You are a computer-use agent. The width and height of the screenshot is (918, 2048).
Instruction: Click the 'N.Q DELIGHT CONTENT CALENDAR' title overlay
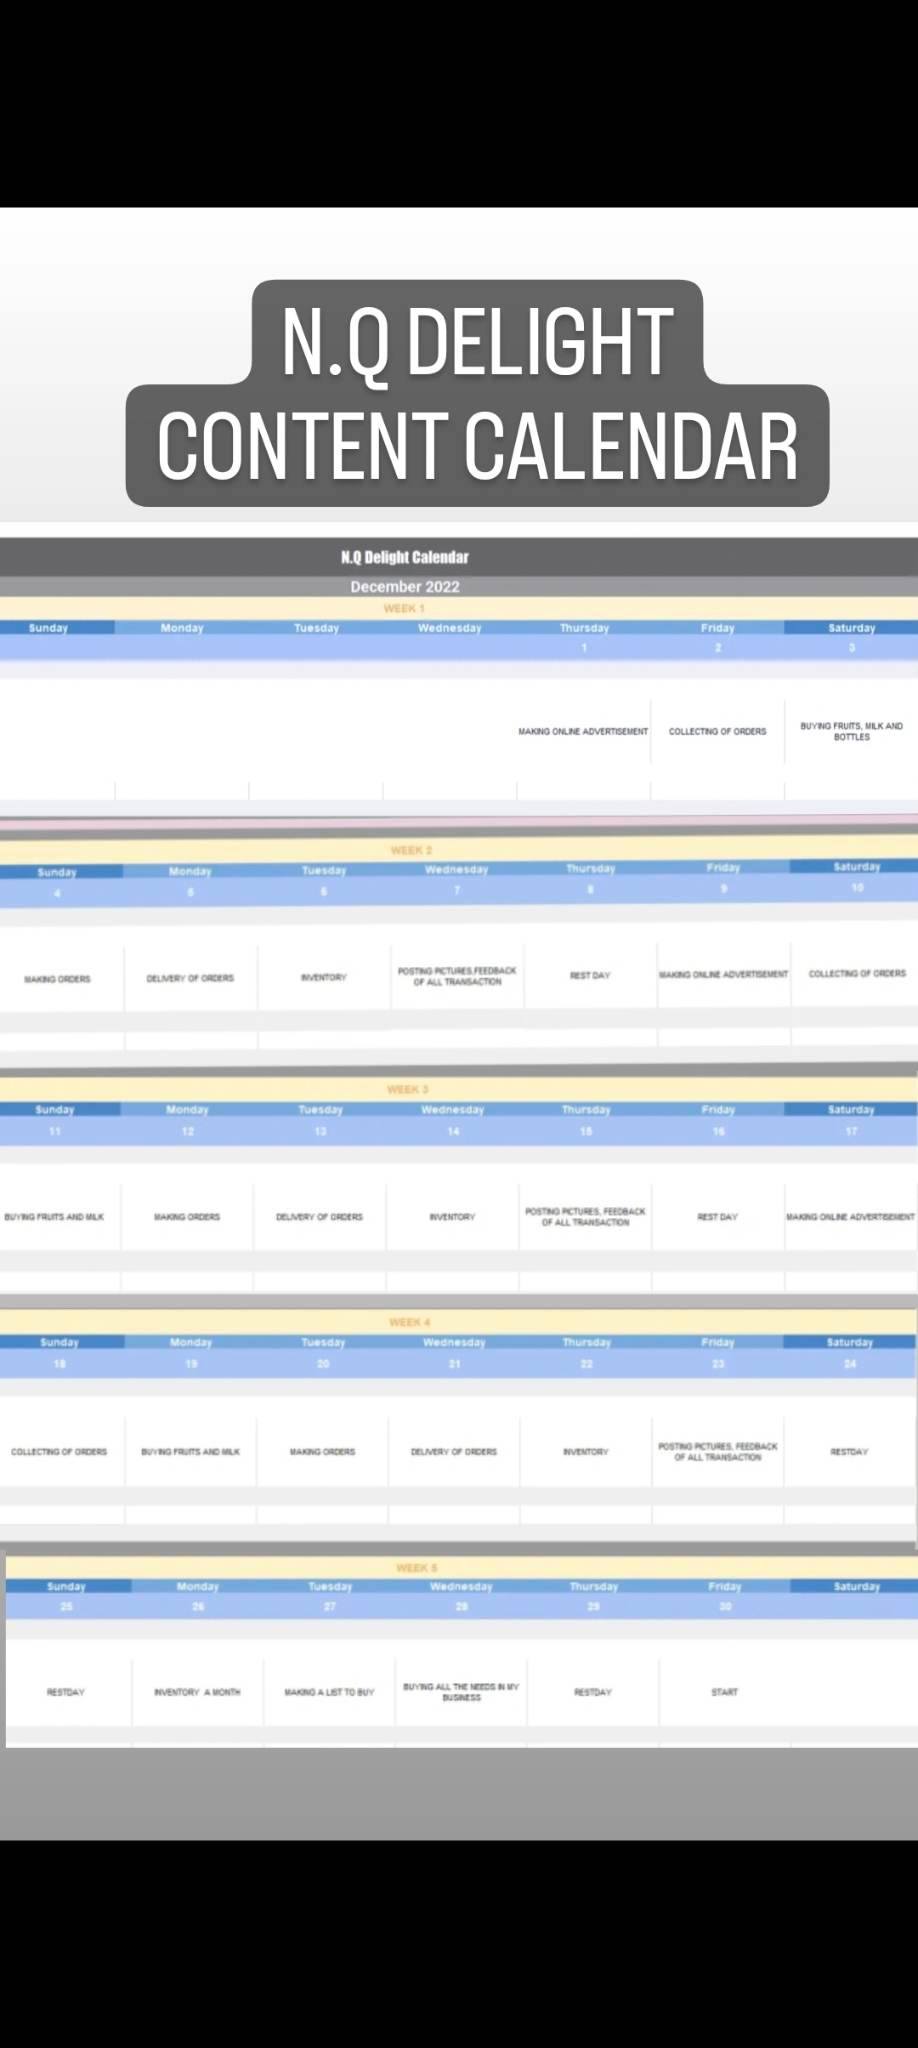tap(477, 393)
